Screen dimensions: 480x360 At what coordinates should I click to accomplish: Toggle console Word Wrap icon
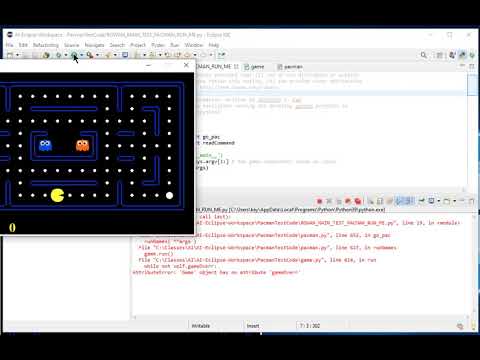pyautogui.click(x=390, y=201)
